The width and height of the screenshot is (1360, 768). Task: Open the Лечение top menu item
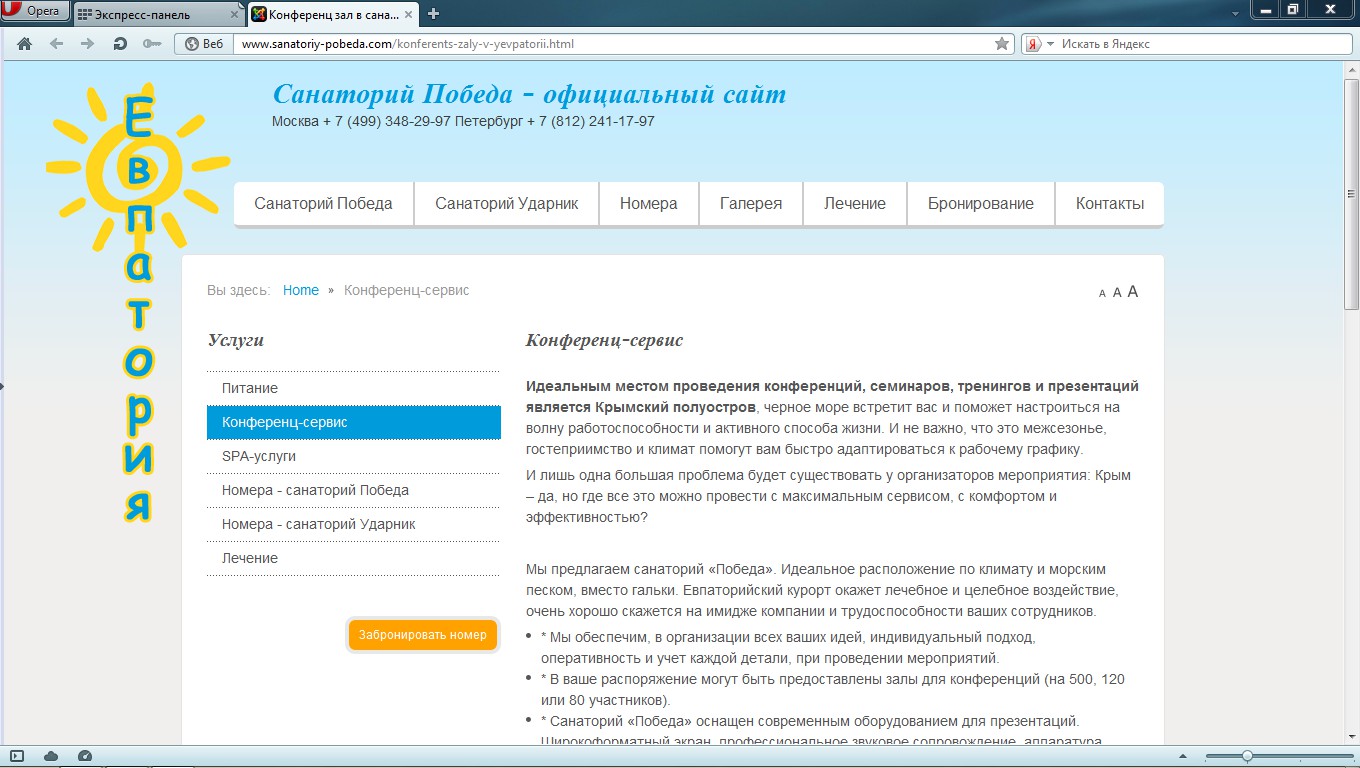pos(855,203)
